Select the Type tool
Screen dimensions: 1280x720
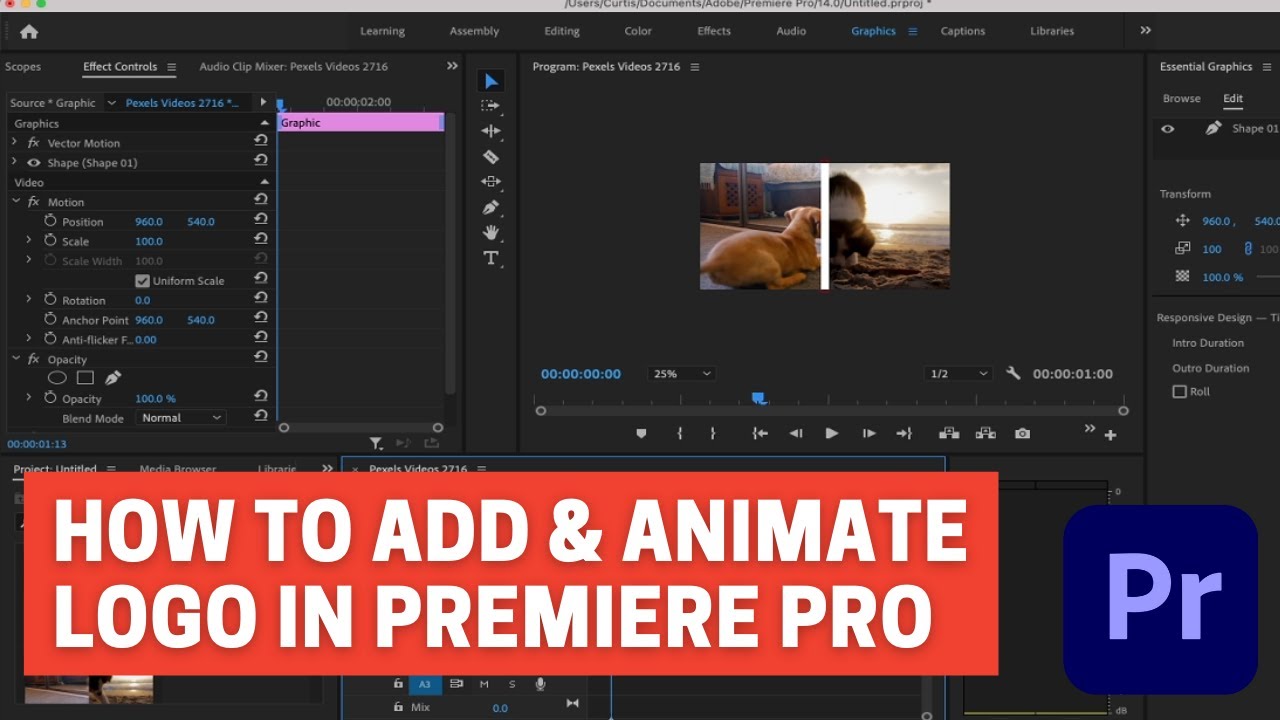(x=490, y=258)
